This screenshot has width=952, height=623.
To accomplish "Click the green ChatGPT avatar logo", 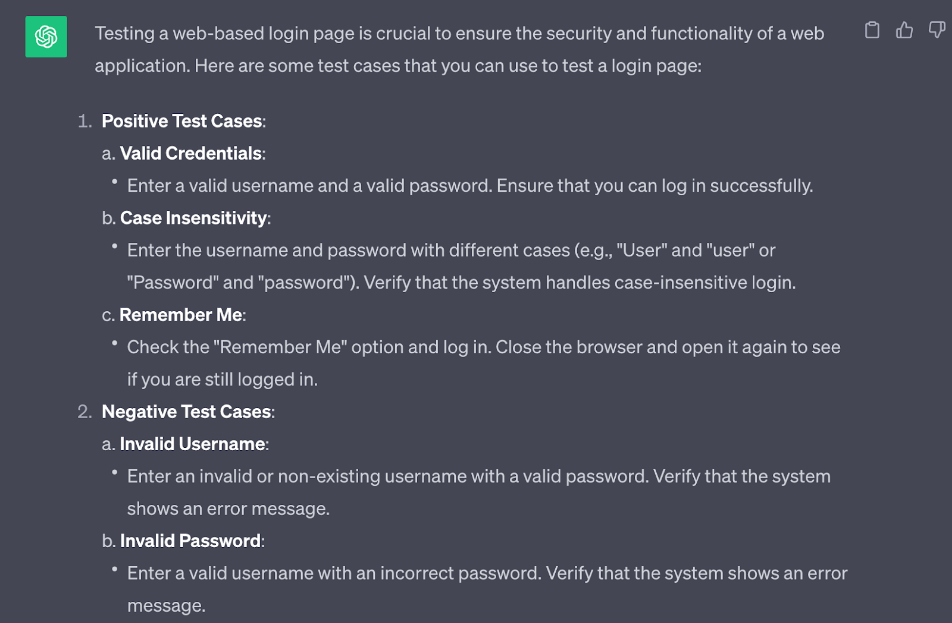I will 46,36.
